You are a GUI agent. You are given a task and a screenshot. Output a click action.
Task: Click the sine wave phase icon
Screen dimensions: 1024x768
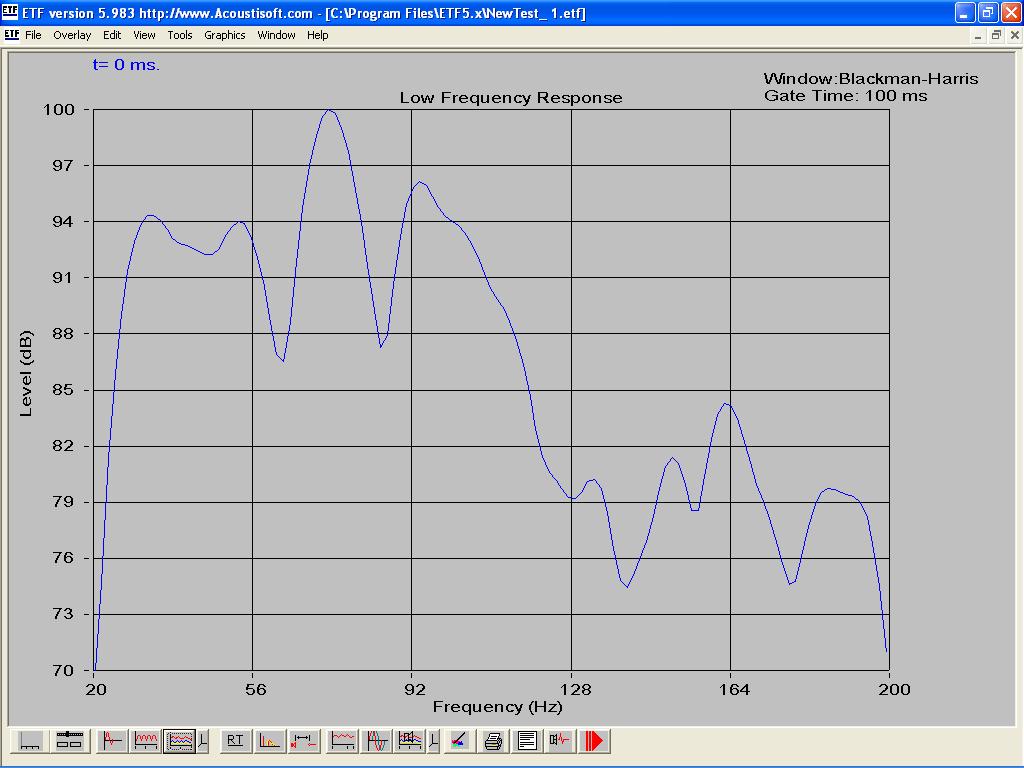(377, 741)
